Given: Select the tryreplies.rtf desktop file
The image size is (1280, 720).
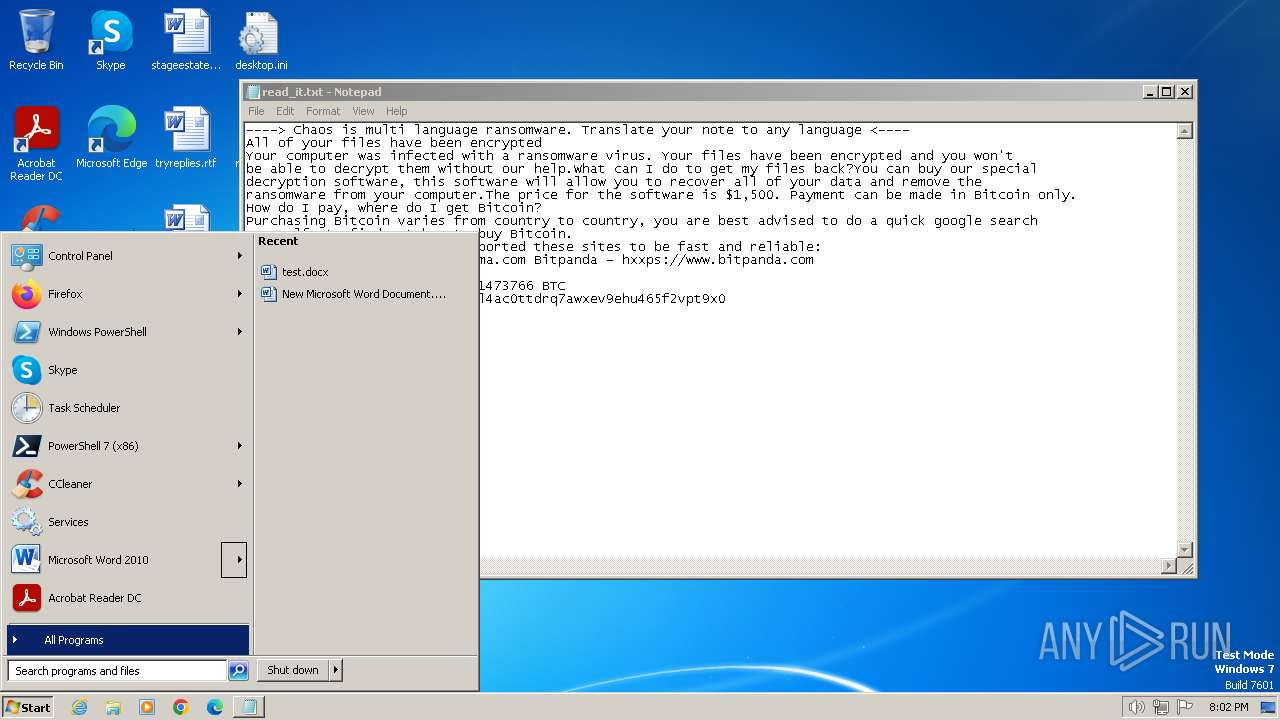Looking at the screenshot, I should 186,138.
